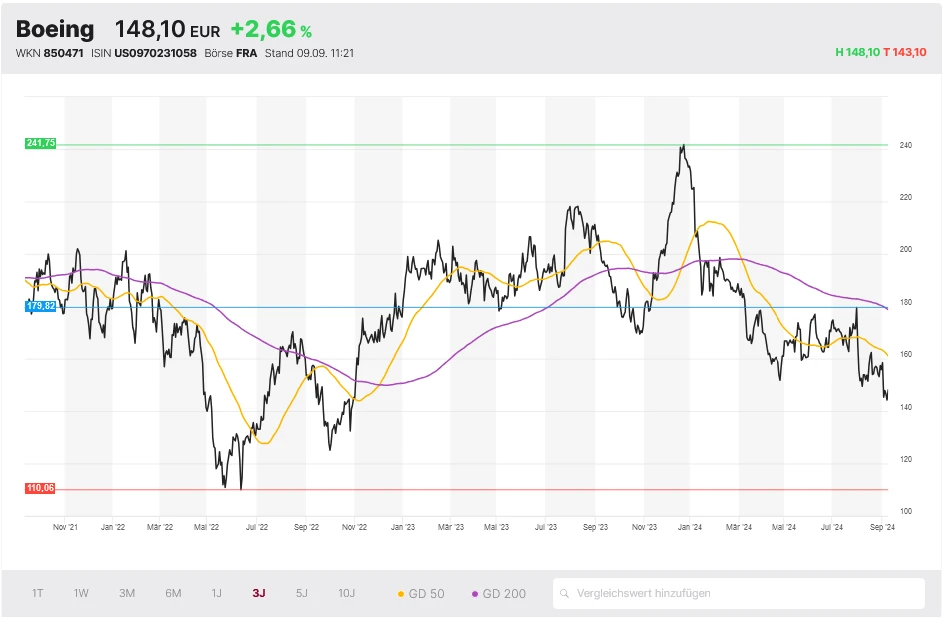The image size is (944, 628).
Task: Click the blue 179,82 price label
Action: [x=41, y=307]
